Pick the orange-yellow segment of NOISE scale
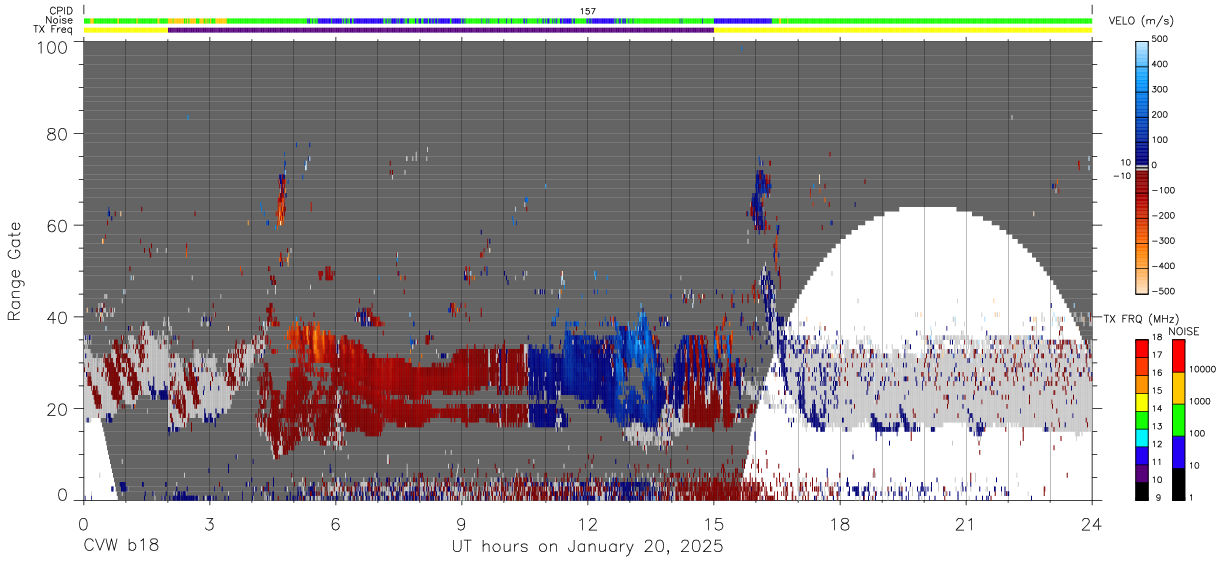The width and height of the screenshot is (1228, 567). click(x=1178, y=387)
